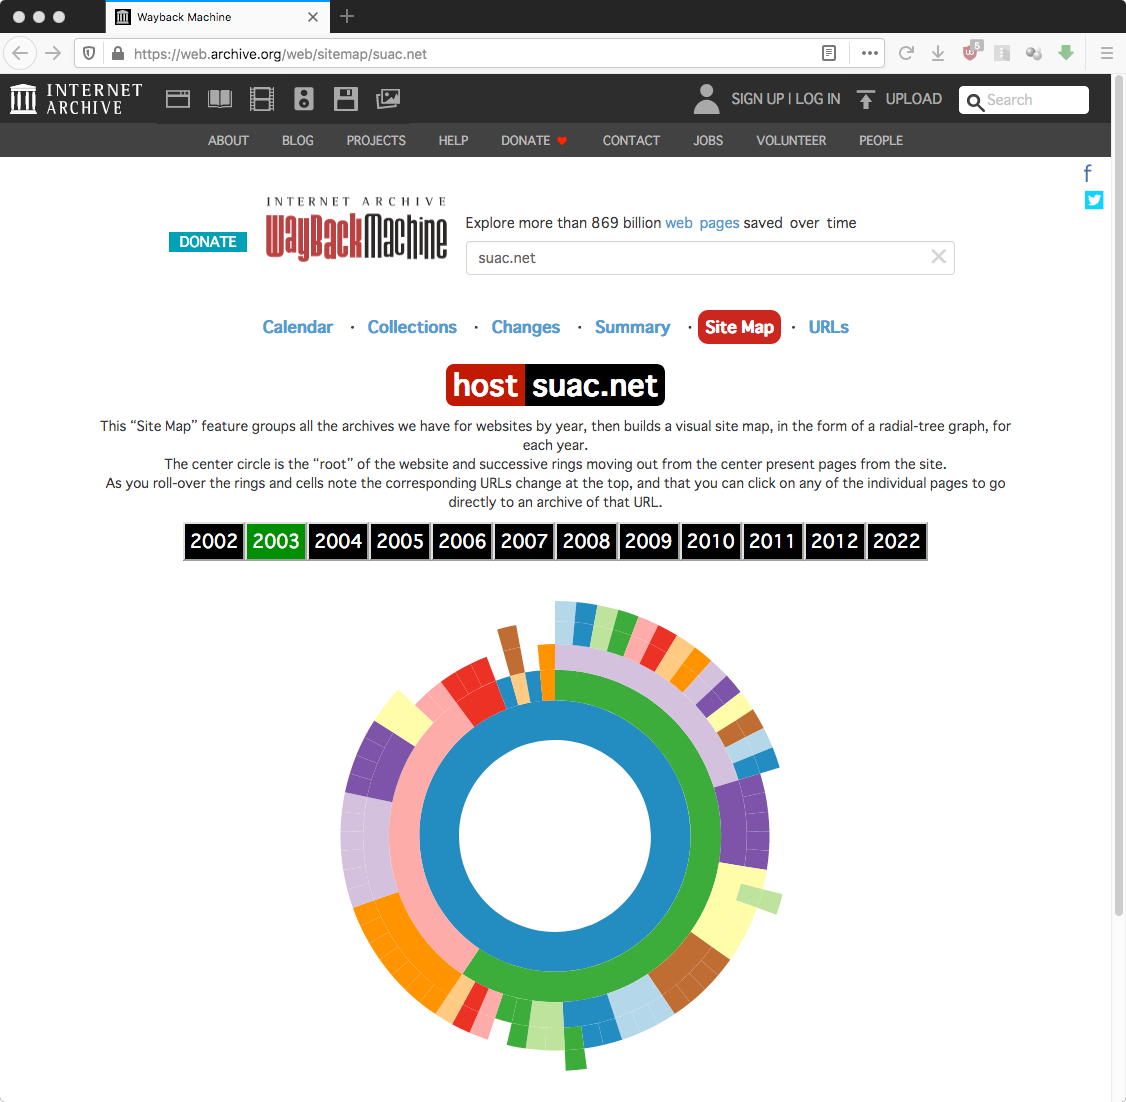Click the UPLOAD link

pyautogui.click(x=913, y=99)
